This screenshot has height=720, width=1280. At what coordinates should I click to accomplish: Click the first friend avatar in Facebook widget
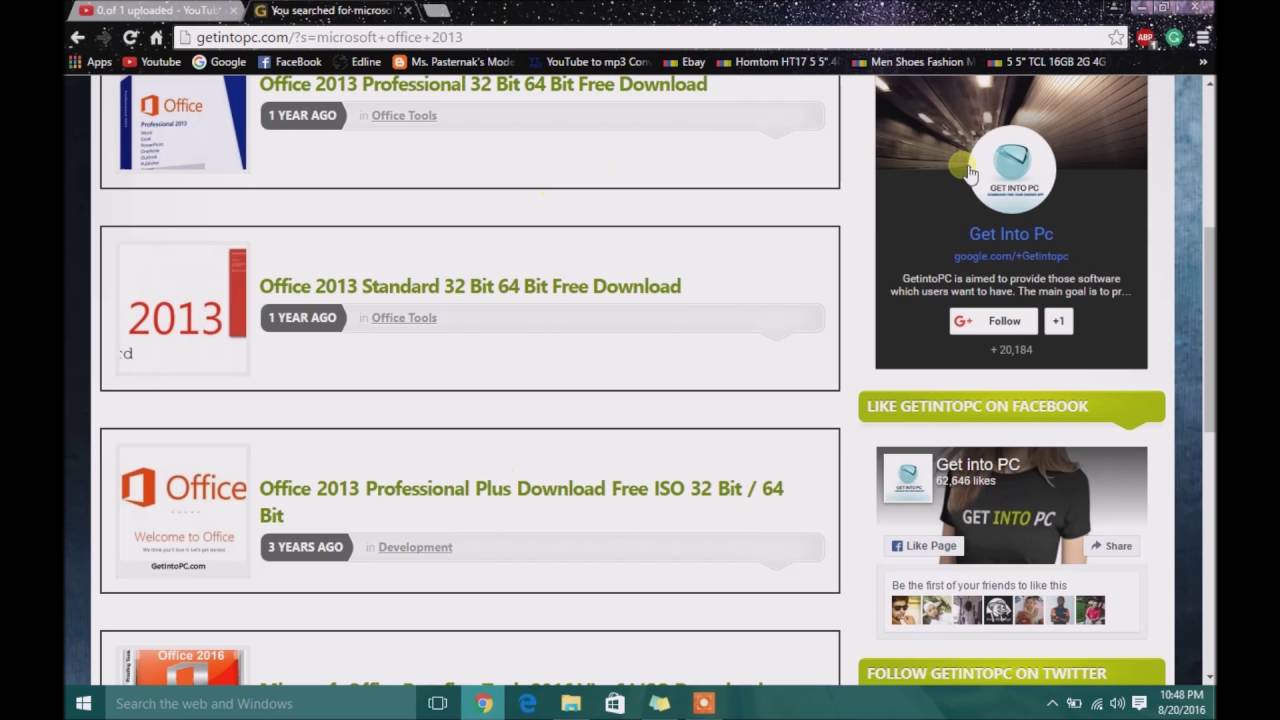(x=906, y=610)
